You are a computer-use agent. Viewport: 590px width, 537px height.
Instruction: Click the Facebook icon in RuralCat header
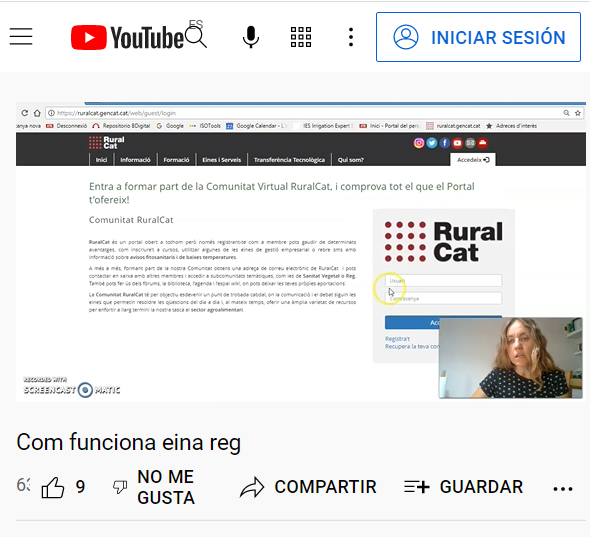(x=444, y=143)
